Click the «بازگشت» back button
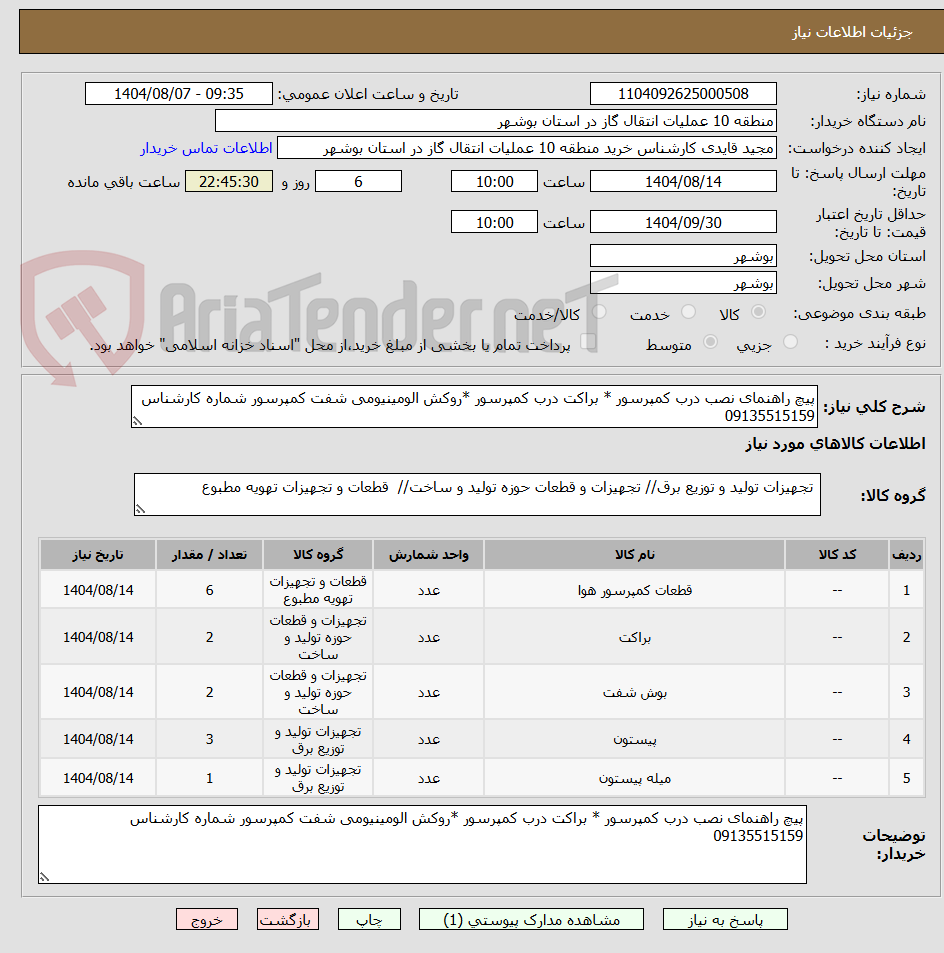The height and width of the screenshot is (953, 944). click(x=288, y=918)
